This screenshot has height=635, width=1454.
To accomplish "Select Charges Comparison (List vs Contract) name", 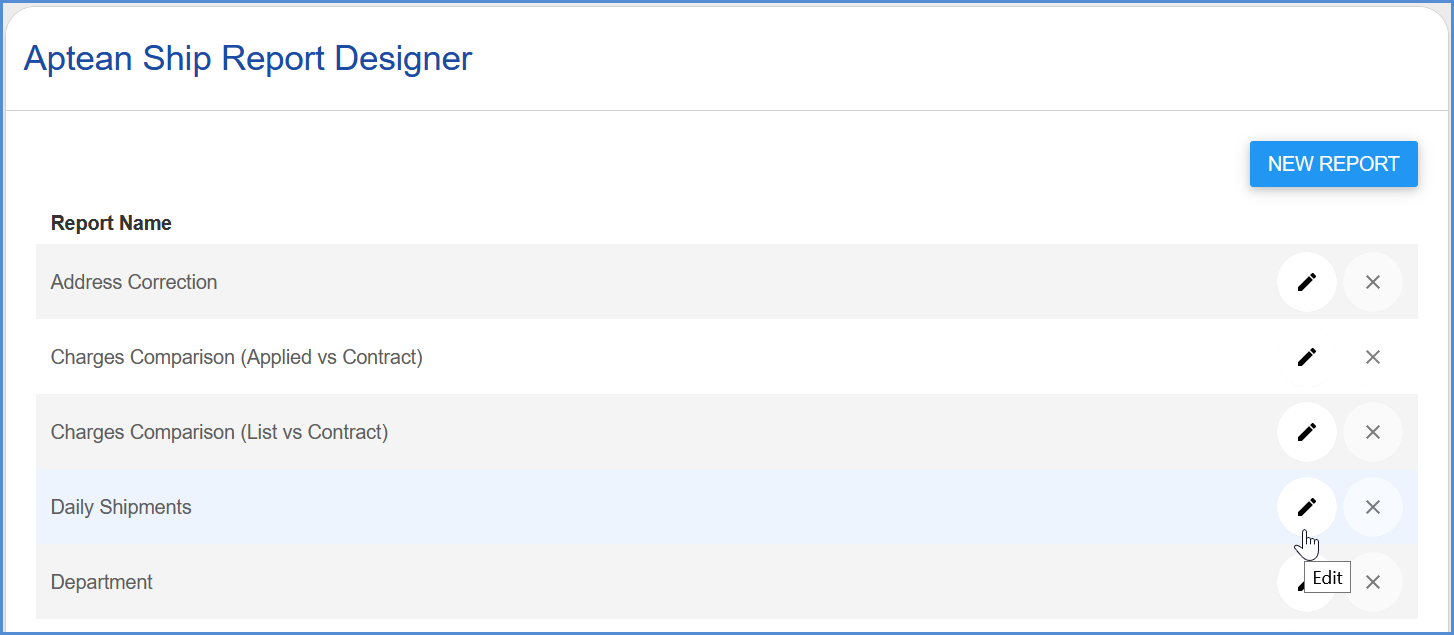I will click(x=219, y=432).
